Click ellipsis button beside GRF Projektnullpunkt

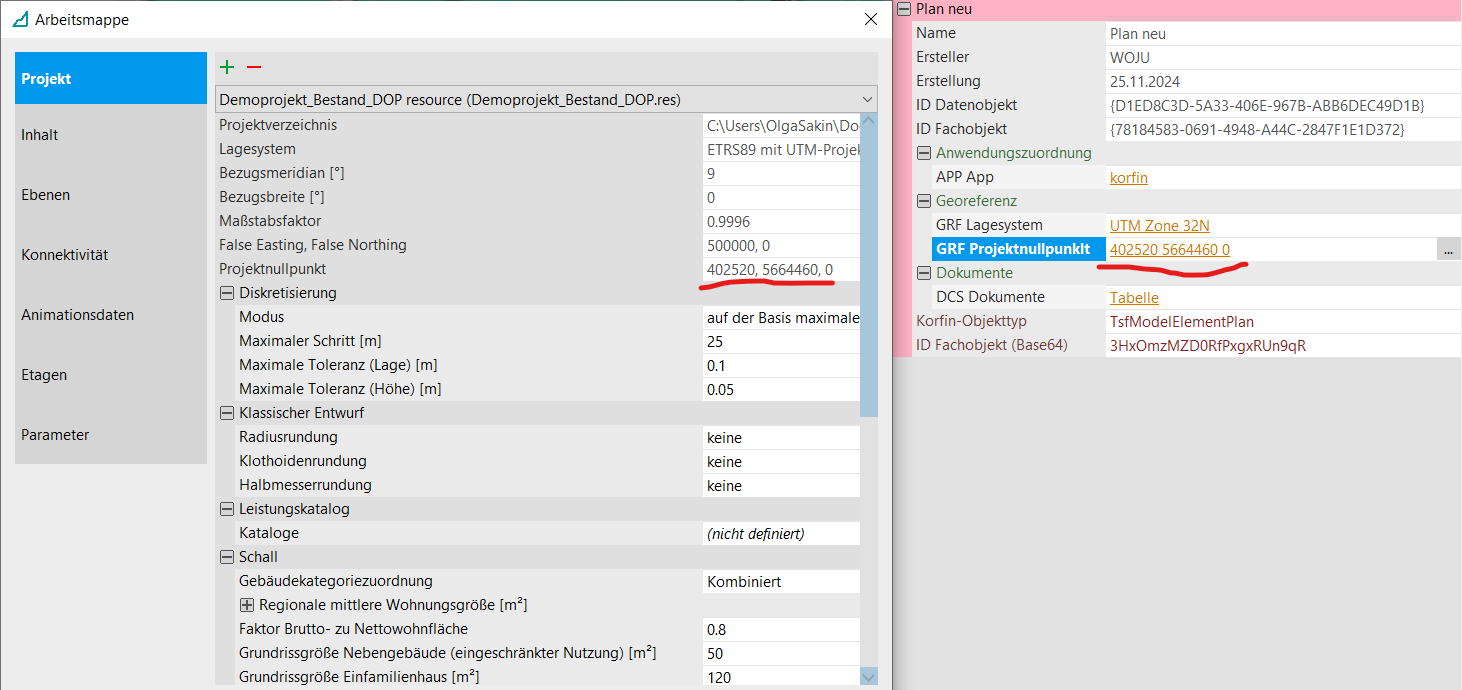(1448, 250)
